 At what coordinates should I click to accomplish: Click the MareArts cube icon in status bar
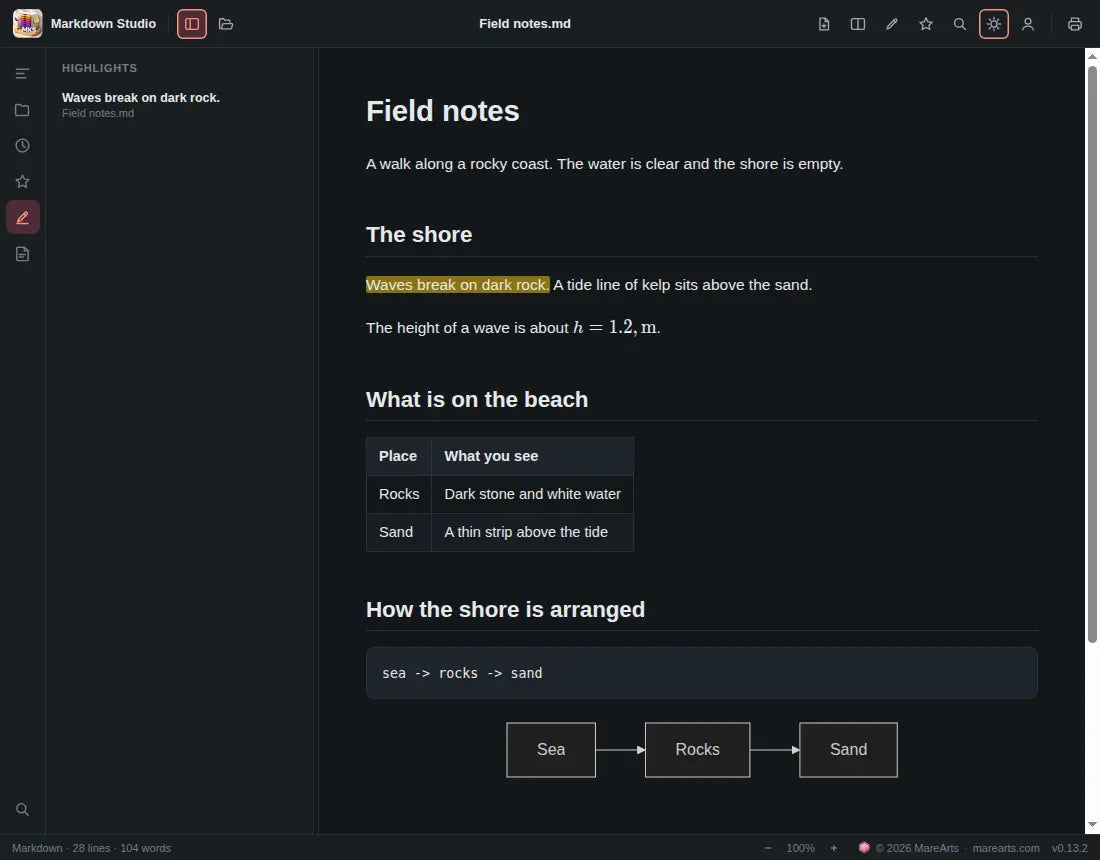tap(864, 847)
